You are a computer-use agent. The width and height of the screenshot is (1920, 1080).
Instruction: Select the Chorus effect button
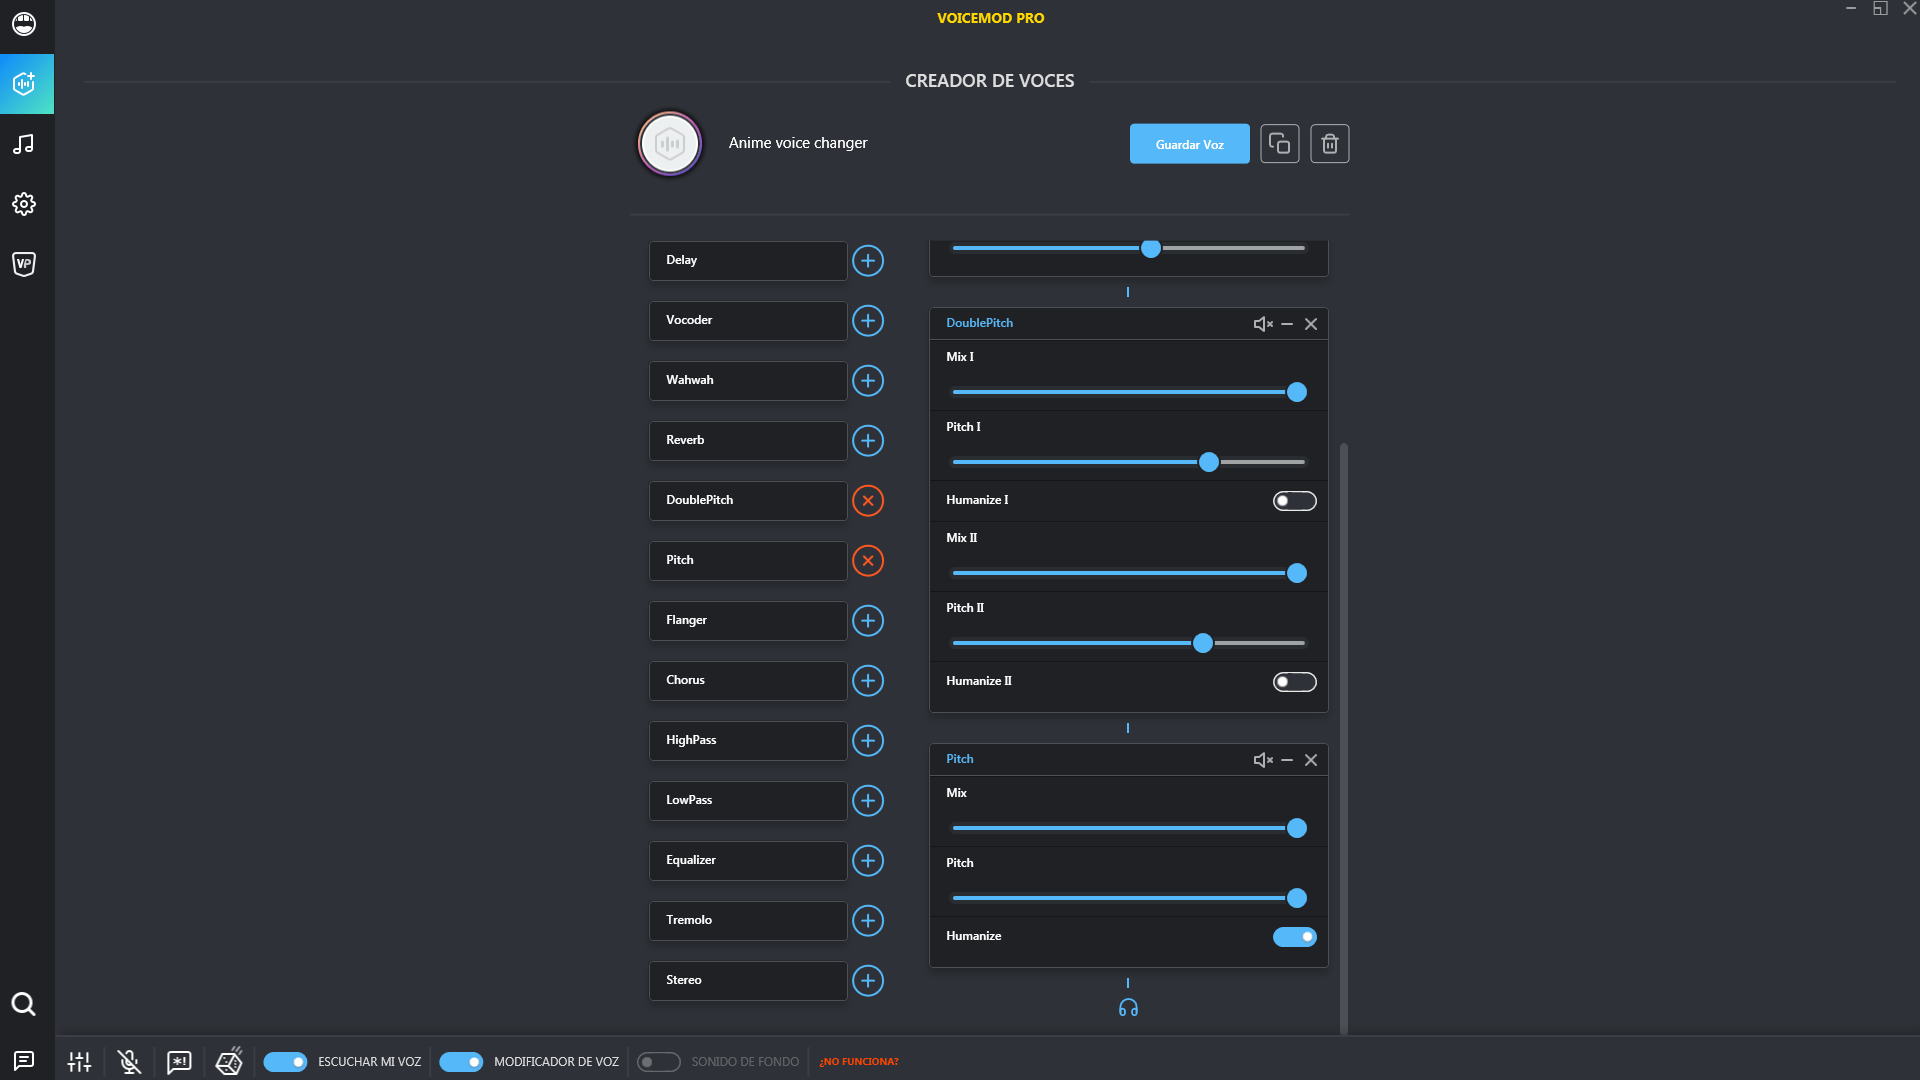pyautogui.click(x=748, y=681)
